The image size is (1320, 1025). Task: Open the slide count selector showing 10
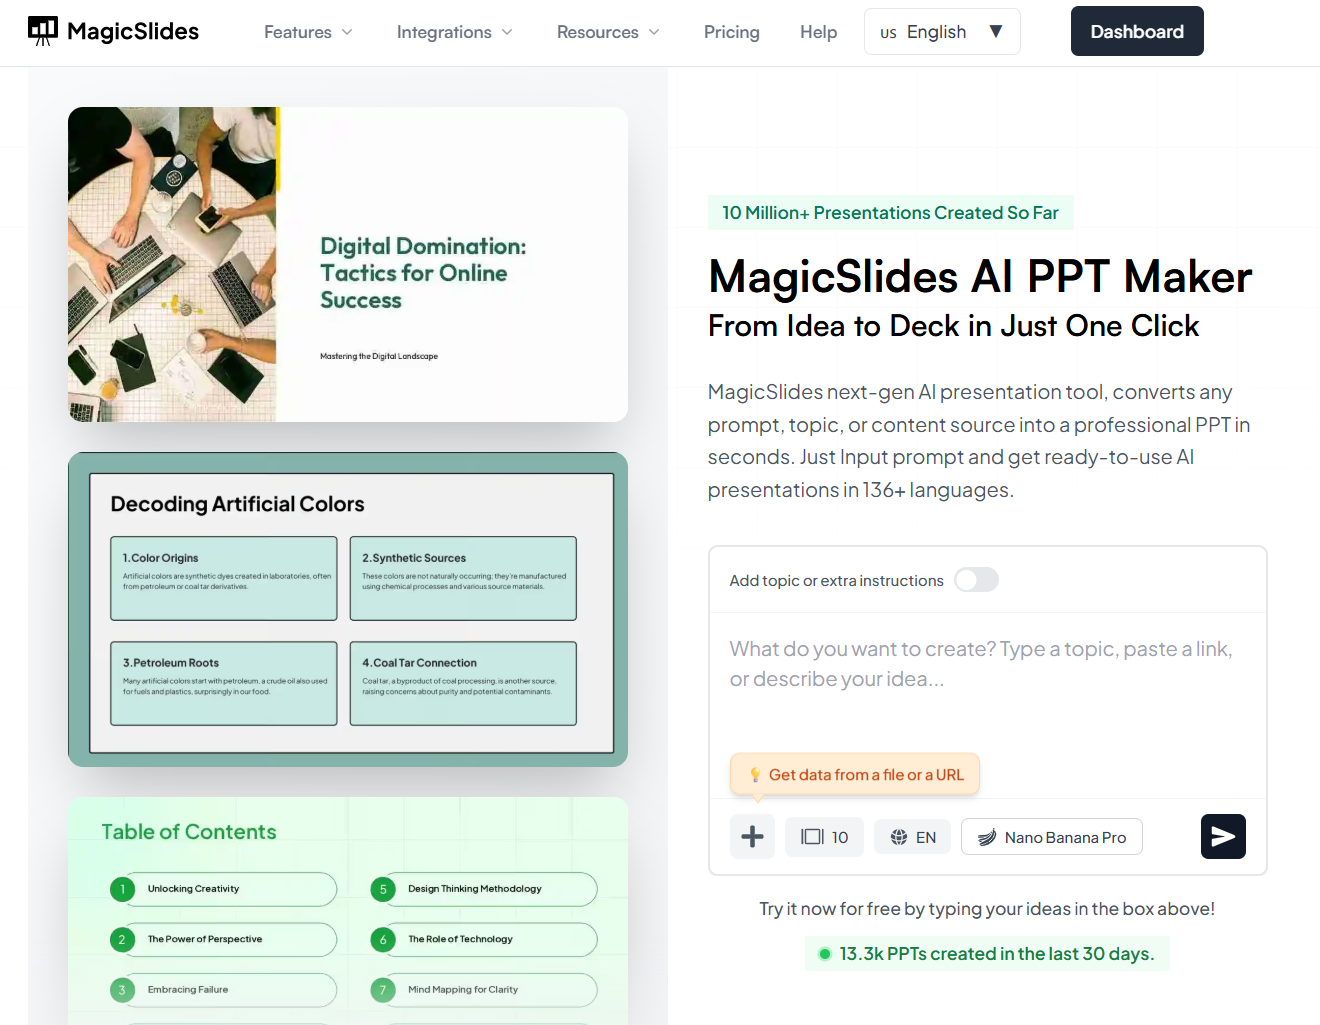824,837
